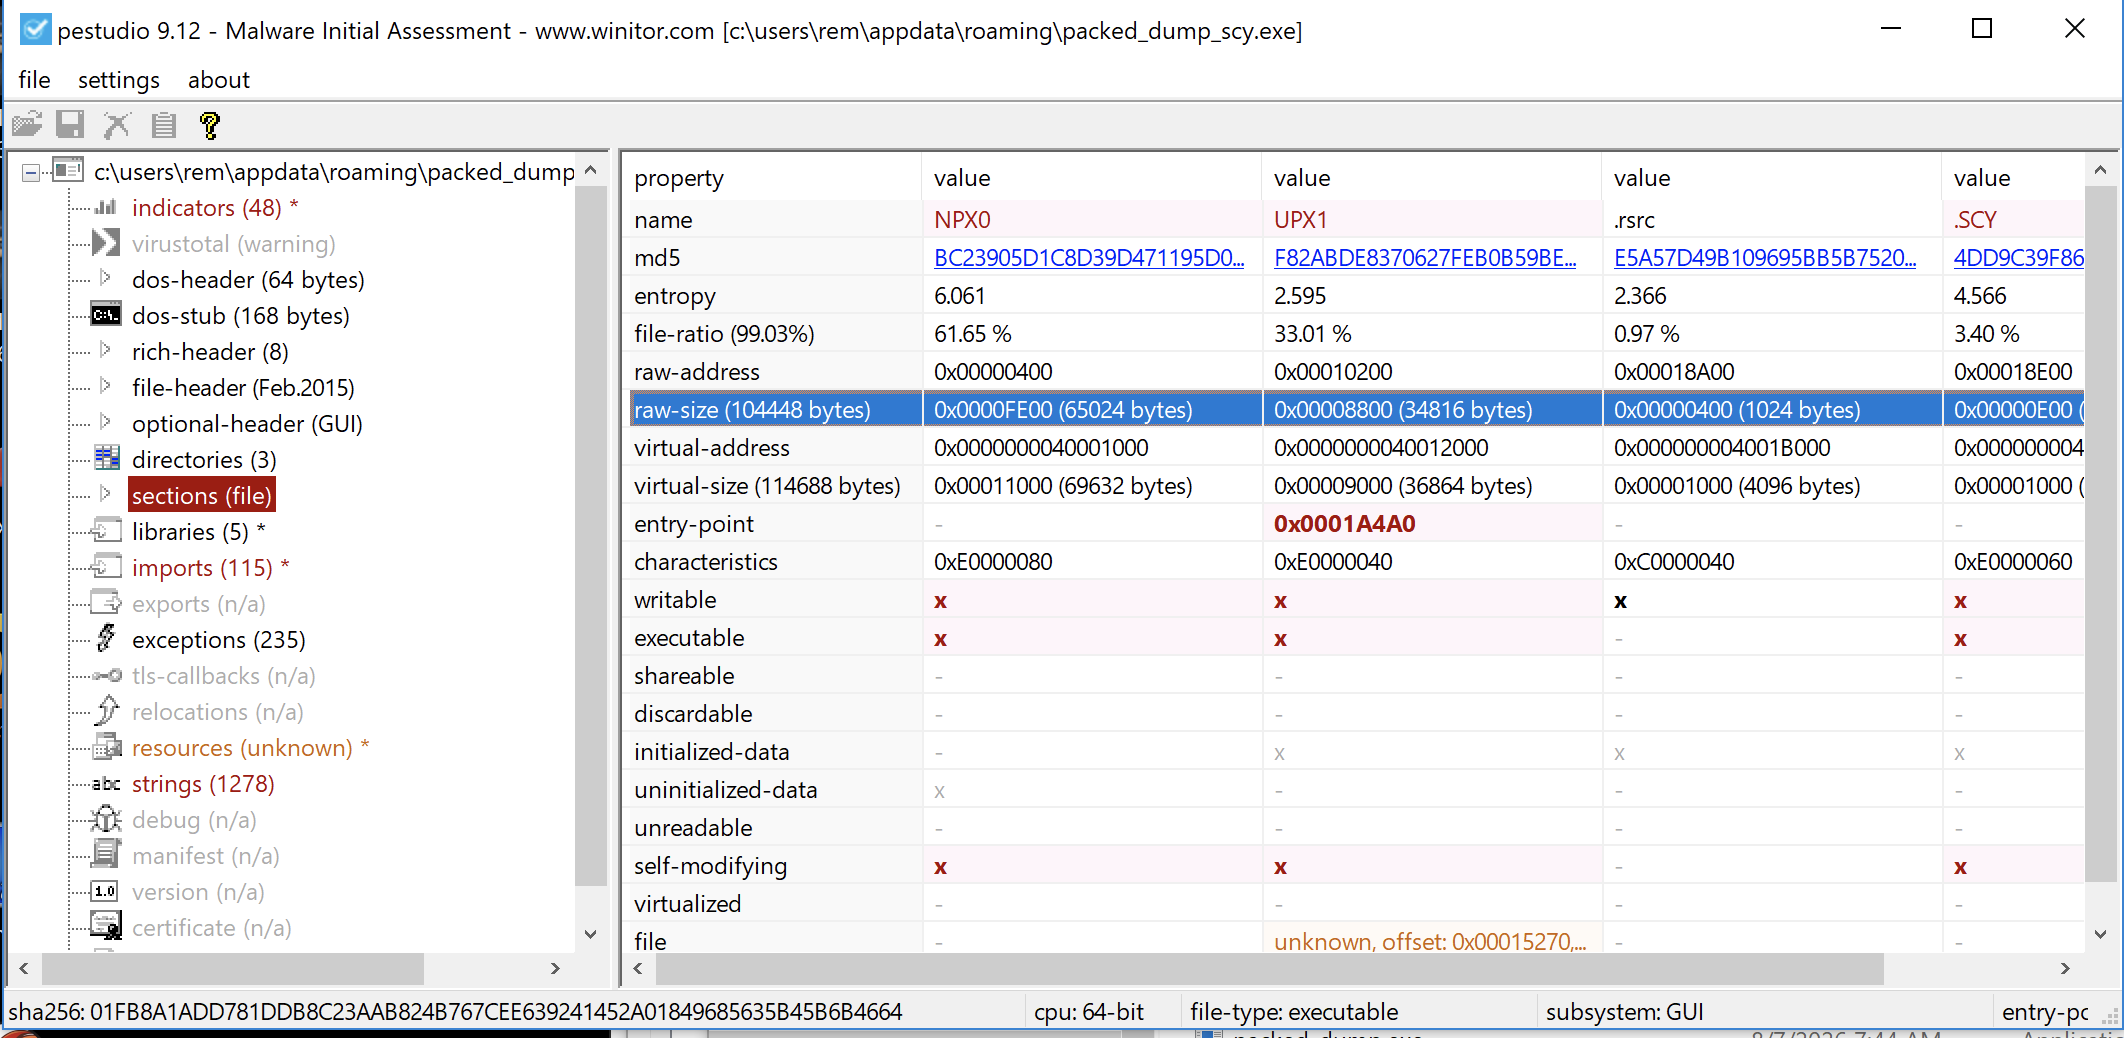2124x1038 pixels.
Task: Click the crossed tools toolbar icon
Action: tap(117, 125)
